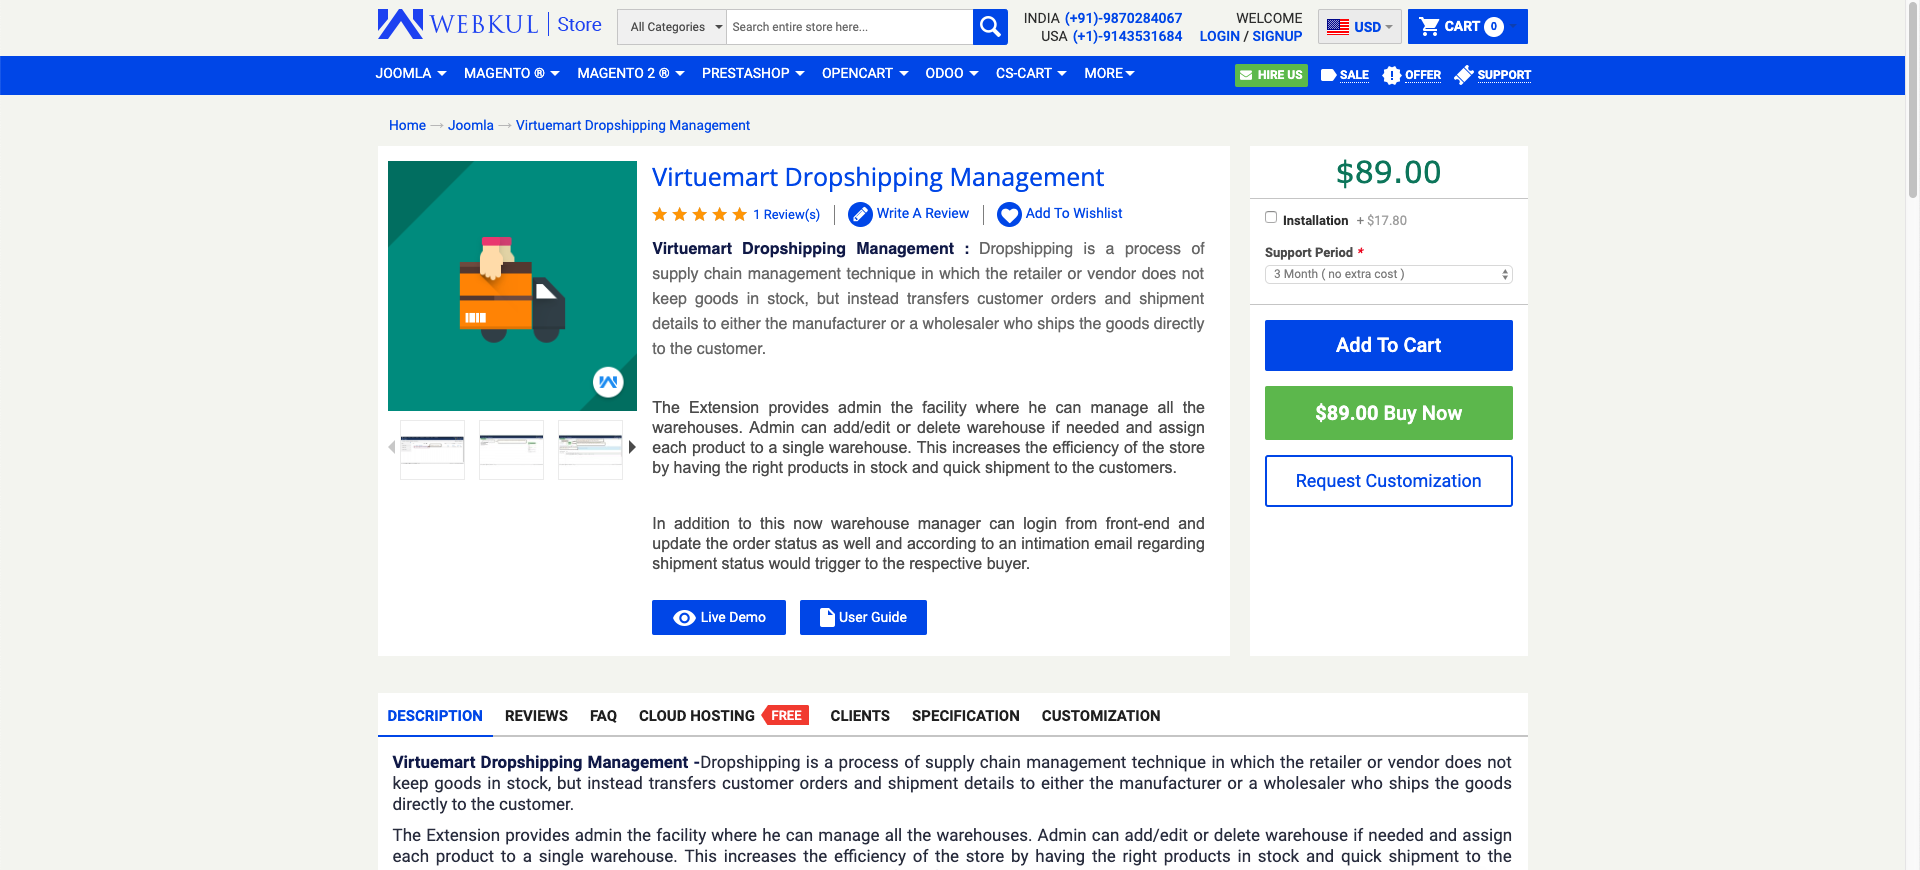1920x870 pixels.
Task: Click the Webkul logo icon
Action: [400, 24]
